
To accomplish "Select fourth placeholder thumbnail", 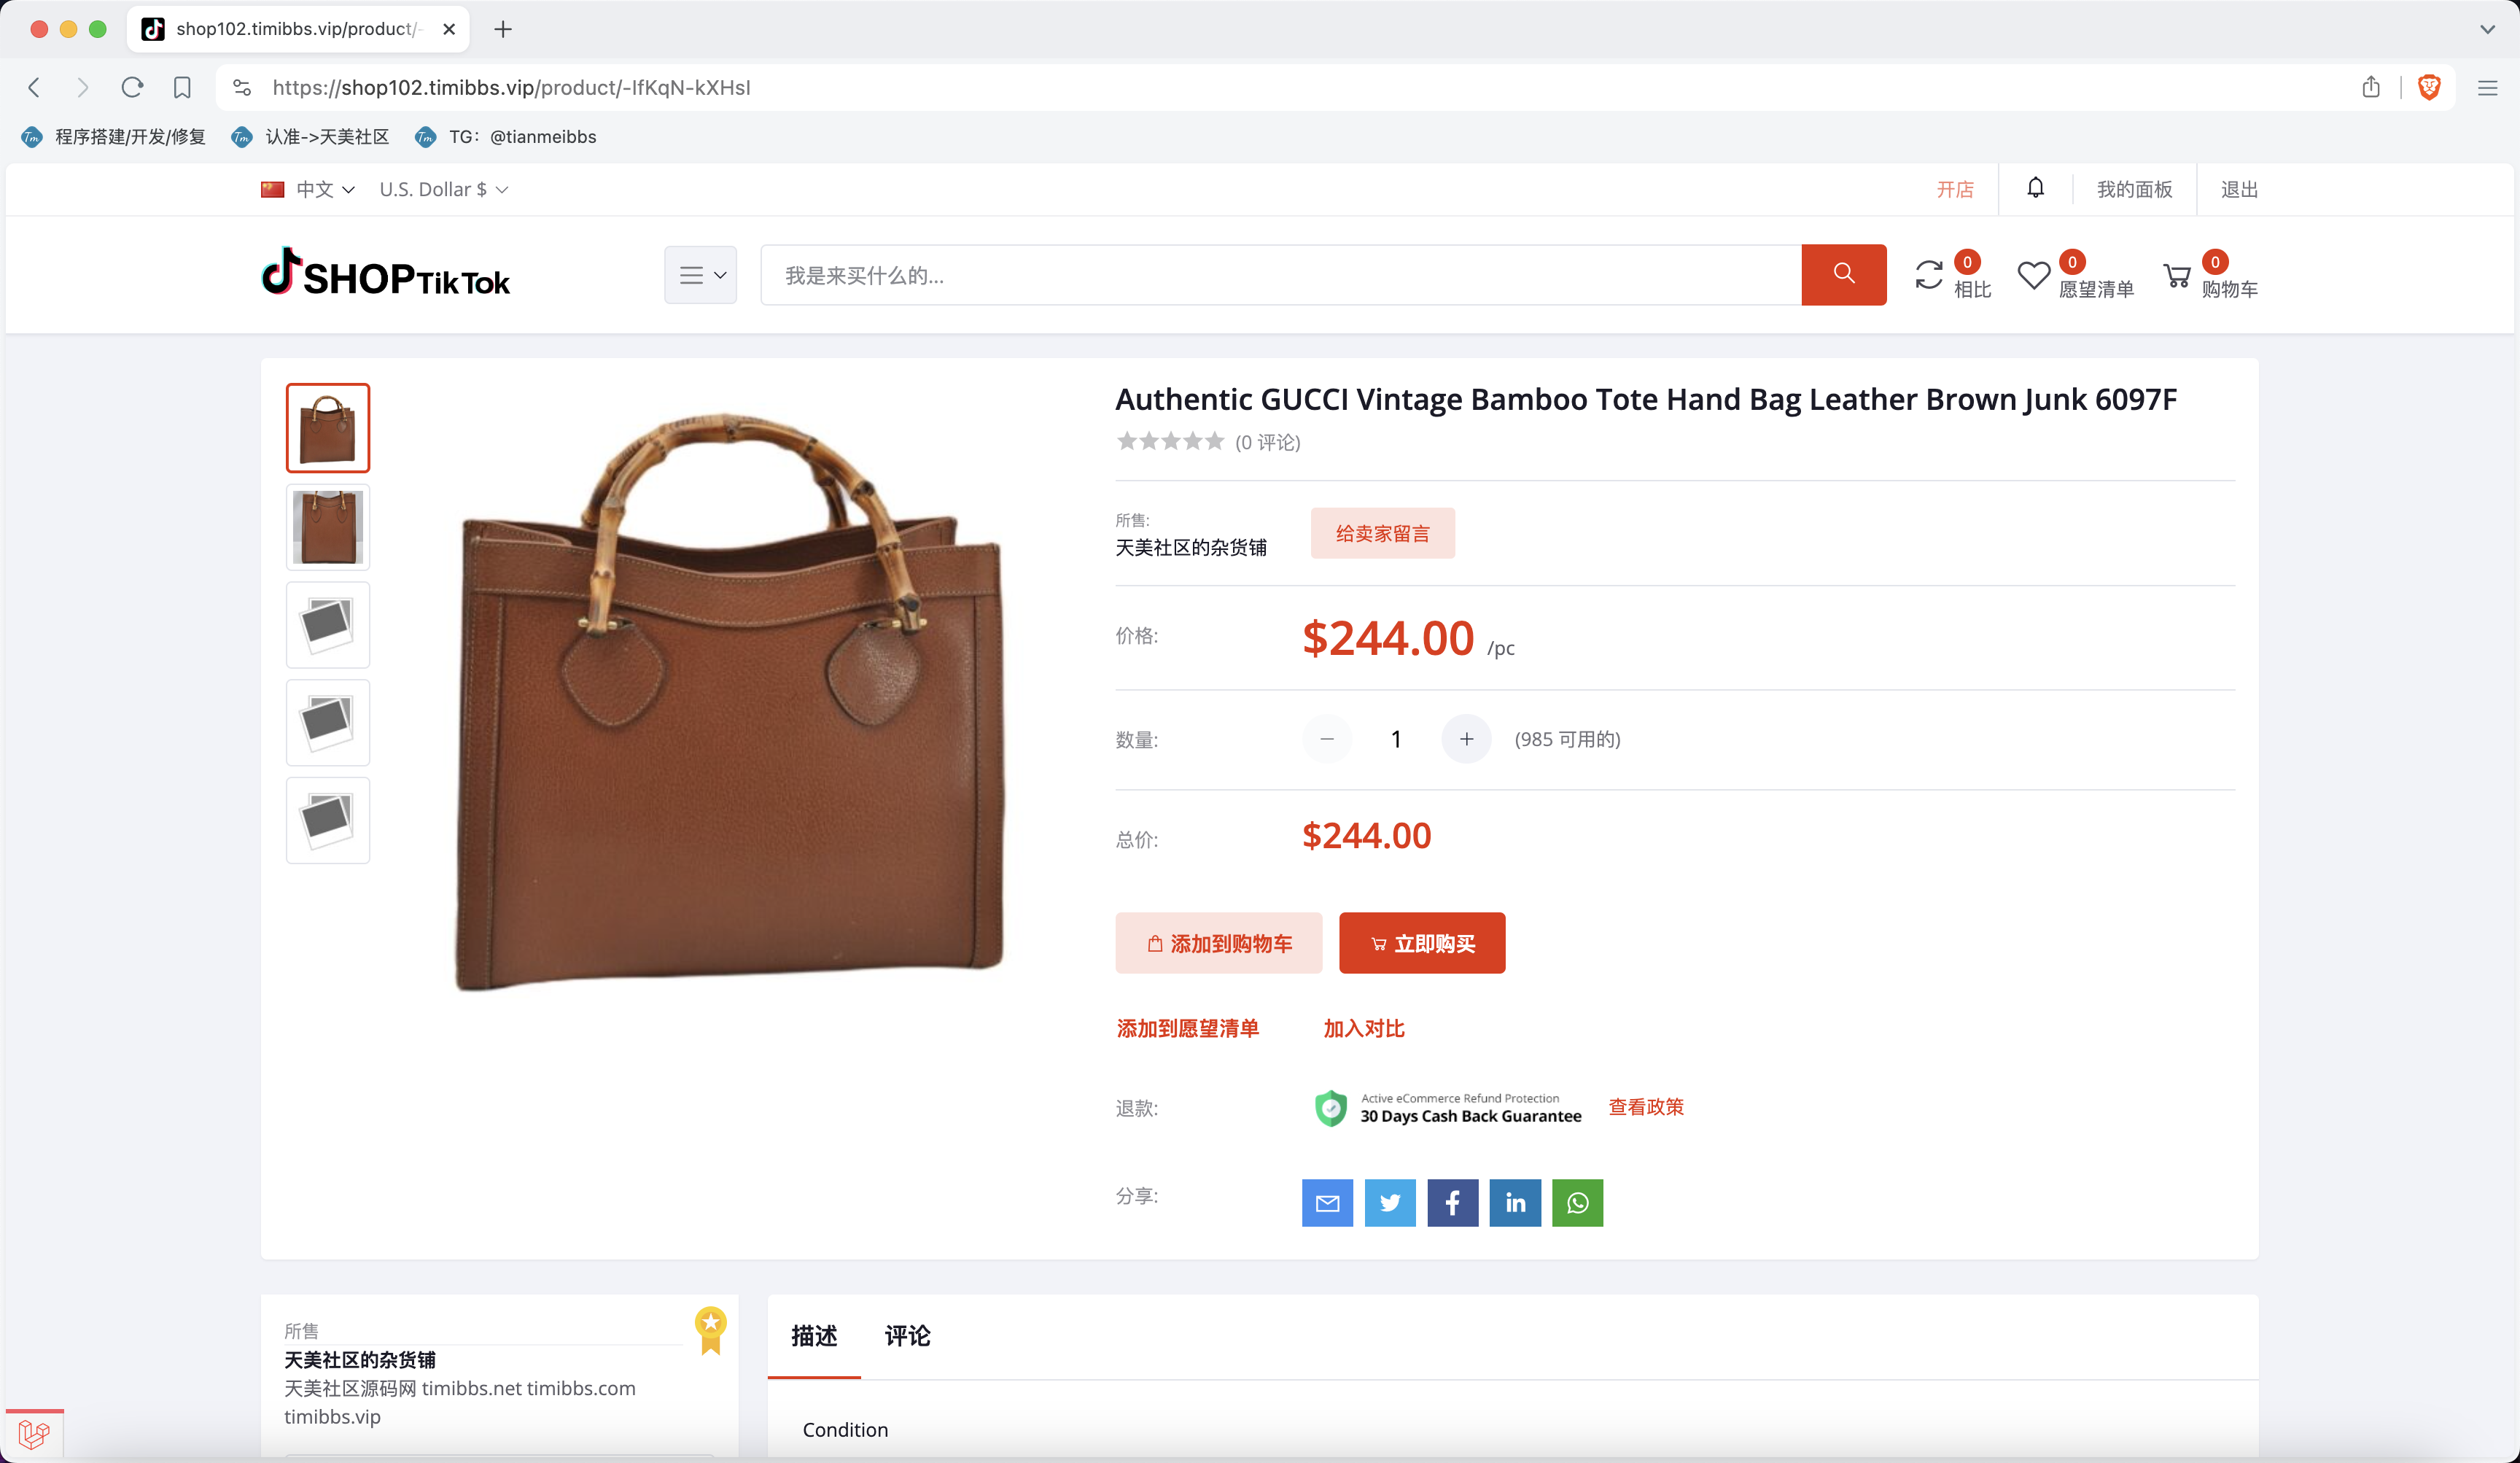I will (x=328, y=722).
